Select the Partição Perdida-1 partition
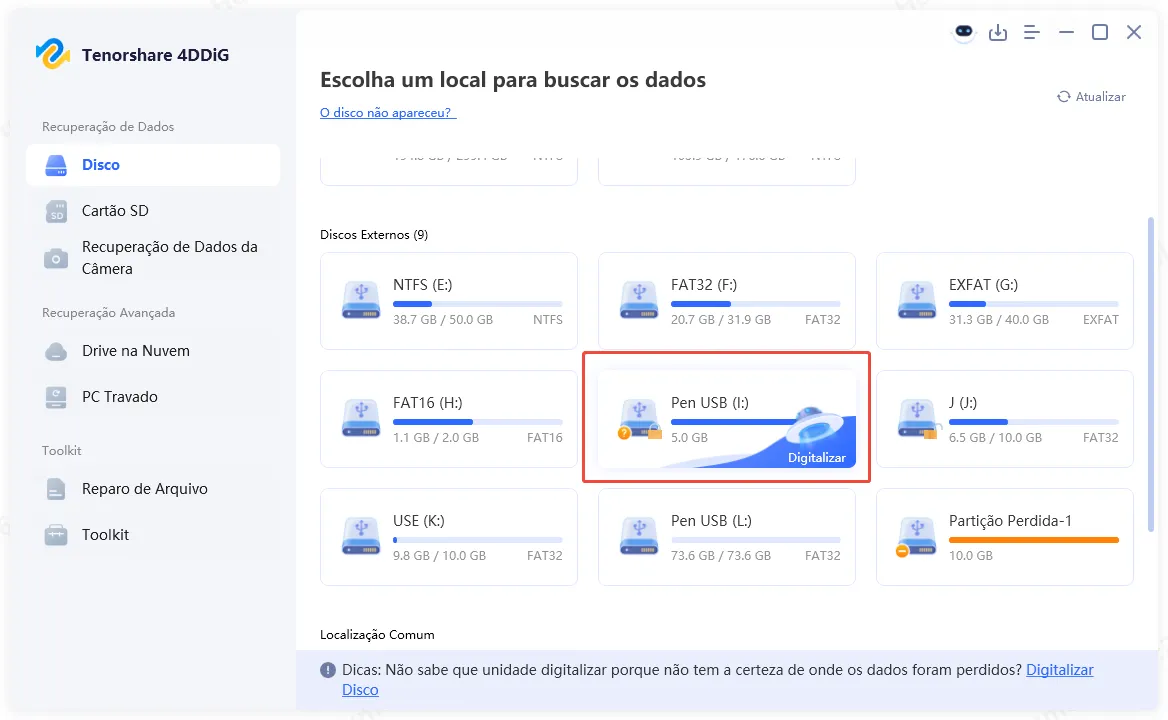The height and width of the screenshot is (720, 1168). [1004, 537]
